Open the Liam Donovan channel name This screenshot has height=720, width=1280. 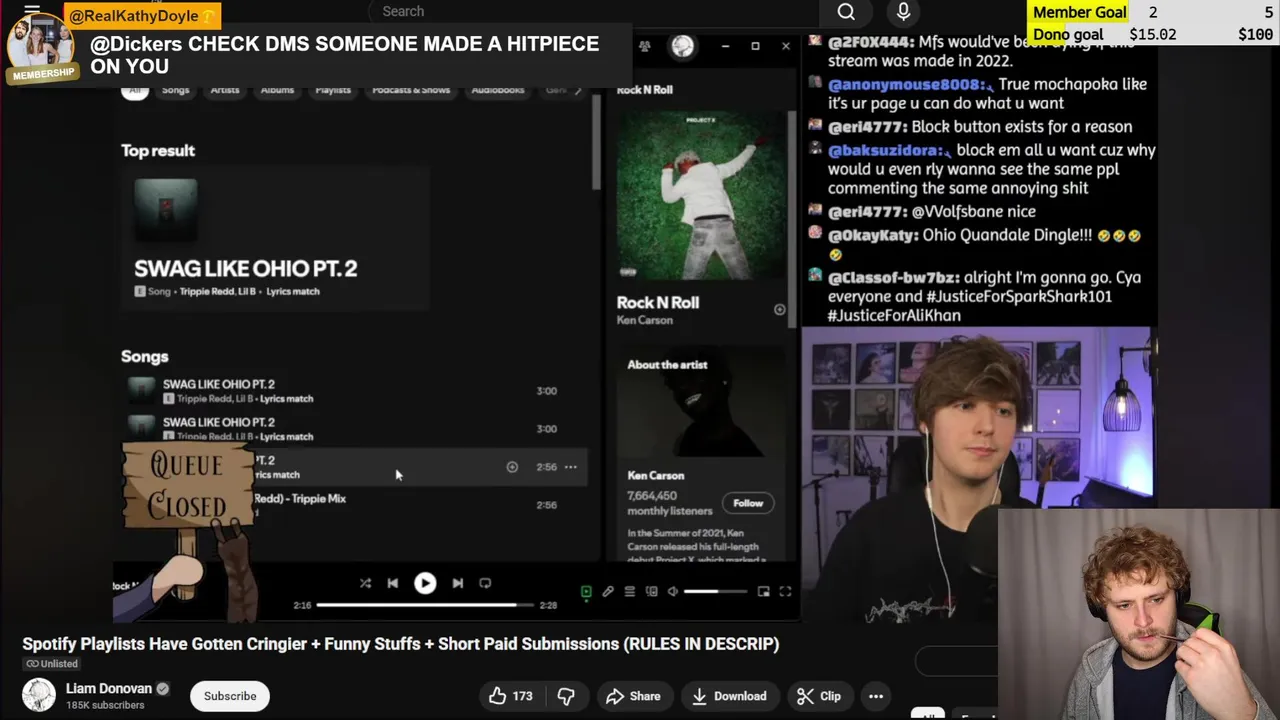coord(109,688)
